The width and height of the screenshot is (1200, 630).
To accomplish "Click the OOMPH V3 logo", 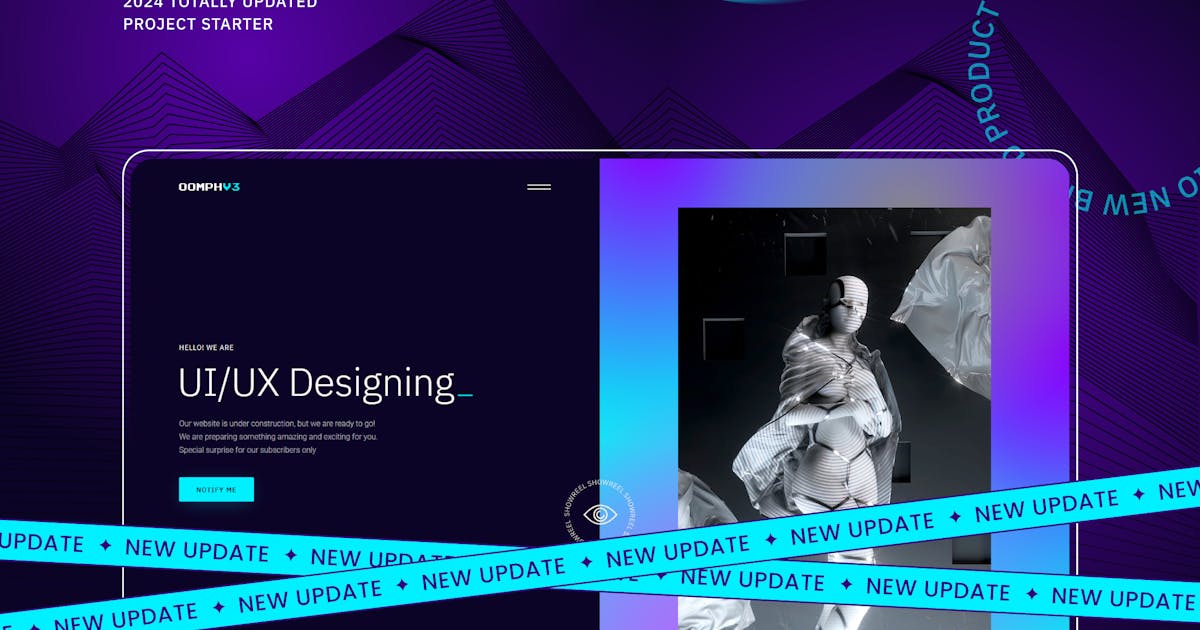I will click(209, 187).
